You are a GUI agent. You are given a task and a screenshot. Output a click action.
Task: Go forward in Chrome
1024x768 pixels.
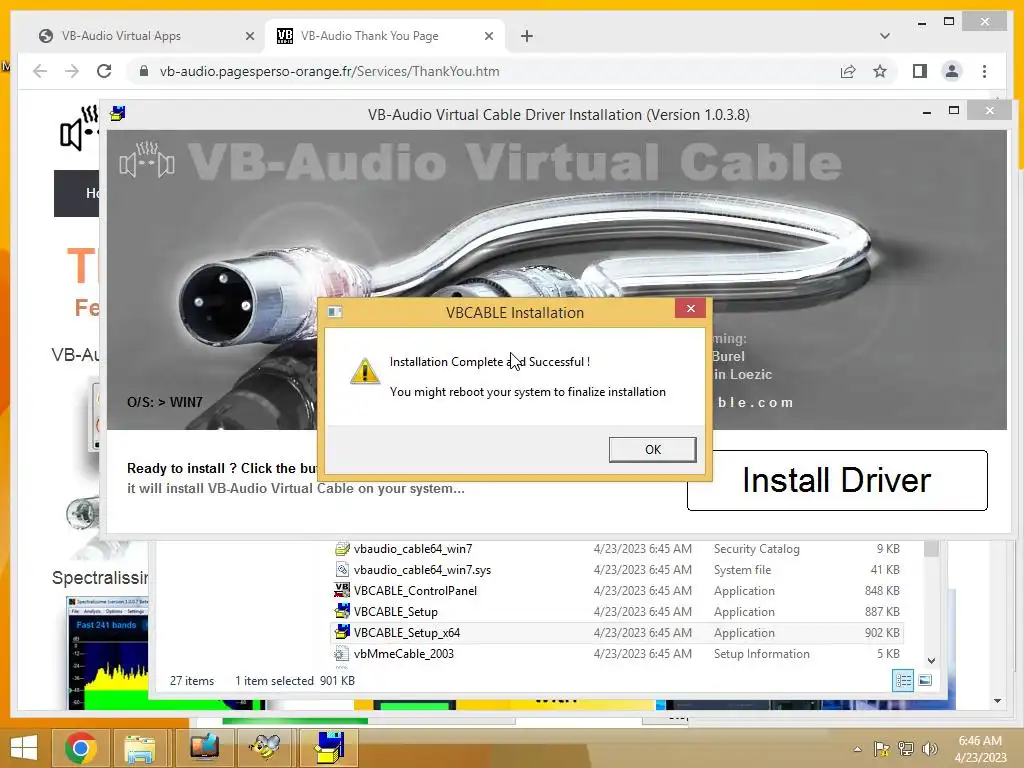[x=72, y=71]
